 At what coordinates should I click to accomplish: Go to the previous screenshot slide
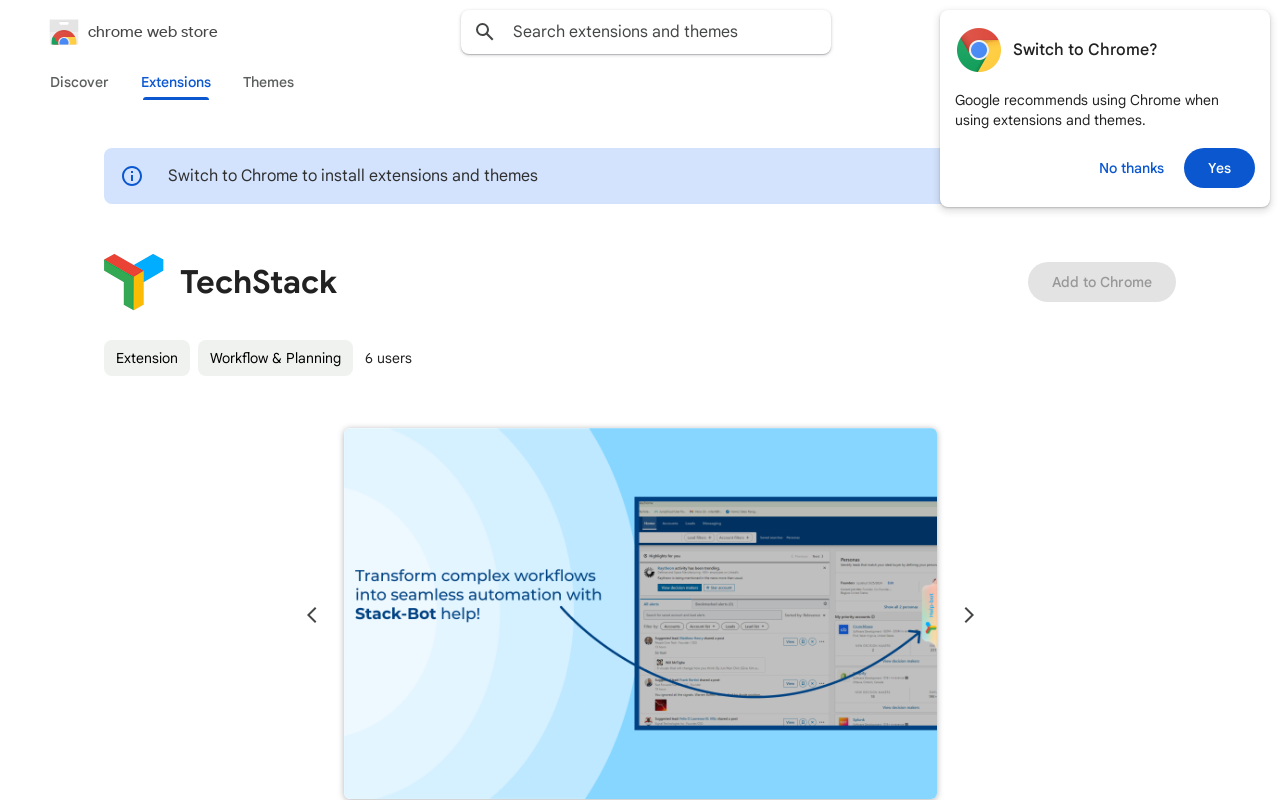312,615
